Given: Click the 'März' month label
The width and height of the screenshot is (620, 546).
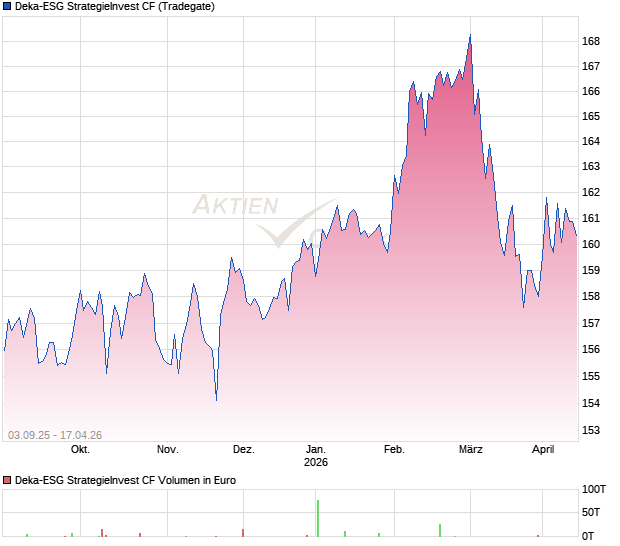Looking at the screenshot, I should point(471,450).
